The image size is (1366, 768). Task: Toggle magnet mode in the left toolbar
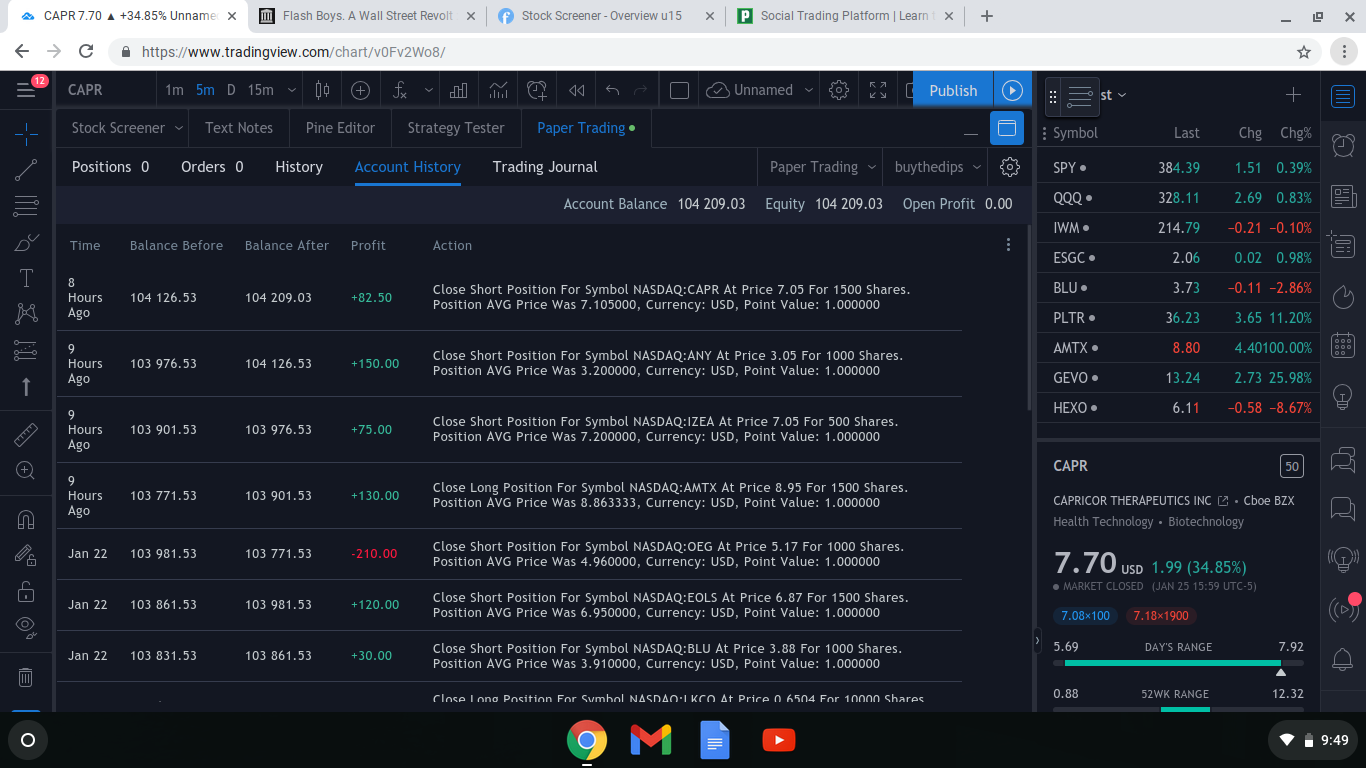coord(27,519)
